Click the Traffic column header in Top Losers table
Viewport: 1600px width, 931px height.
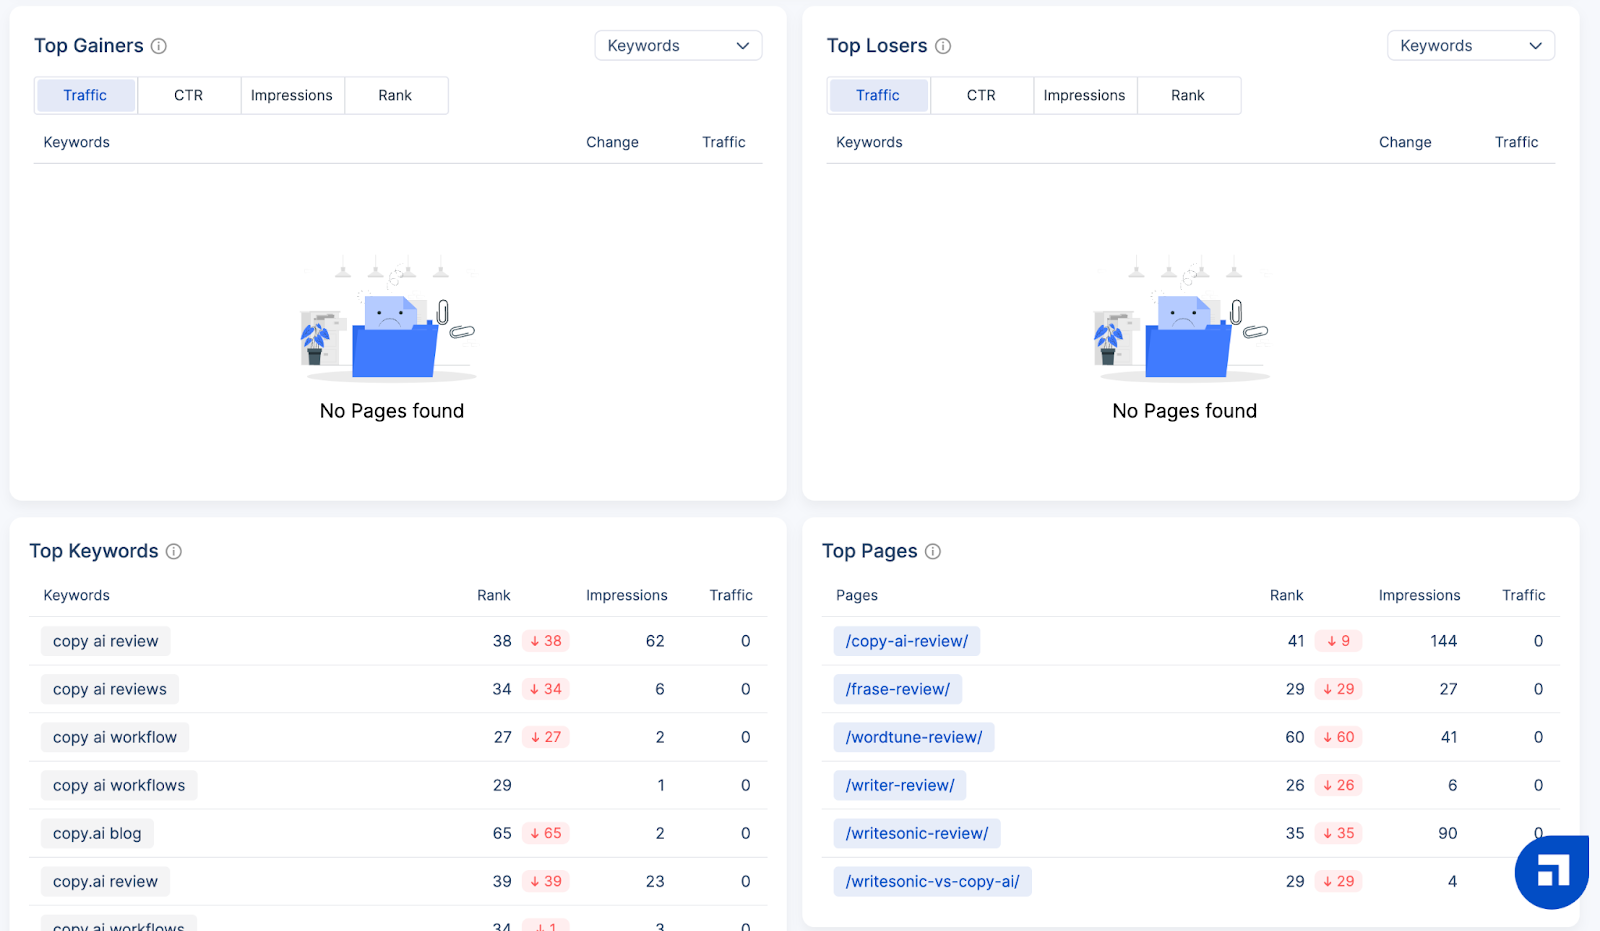click(1517, 142)
